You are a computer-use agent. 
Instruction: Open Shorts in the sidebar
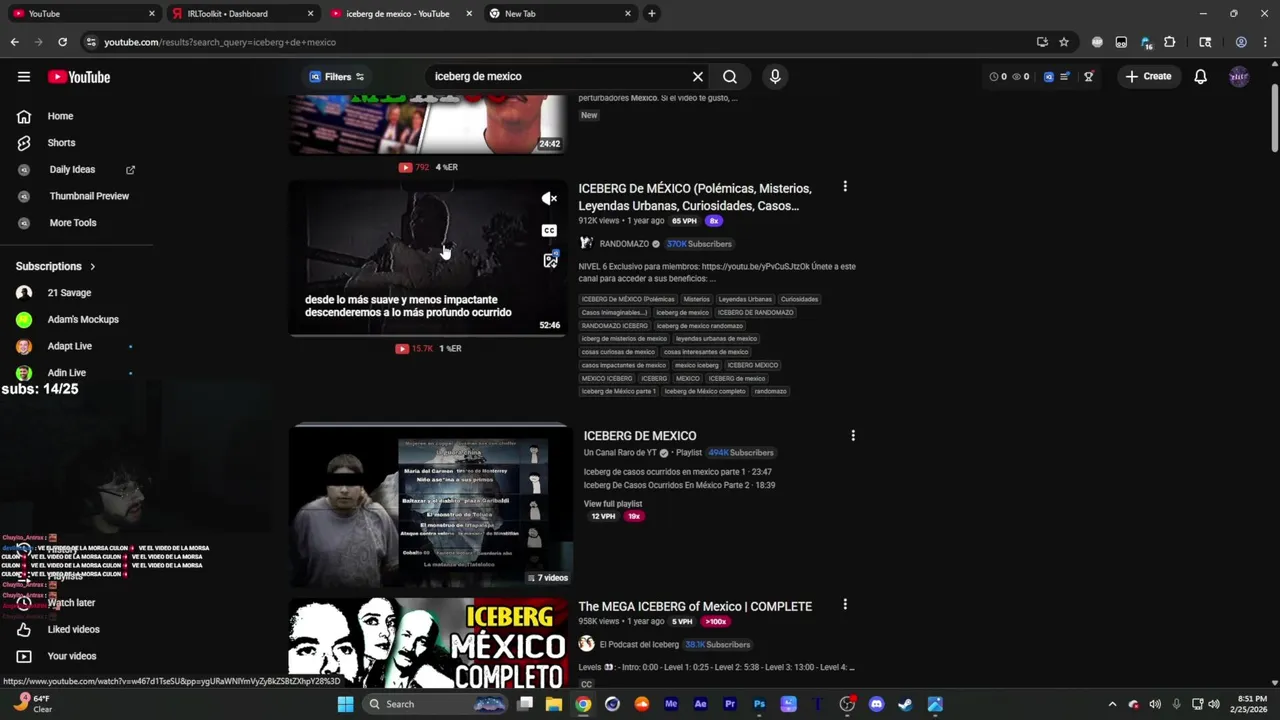coord(61,143)
